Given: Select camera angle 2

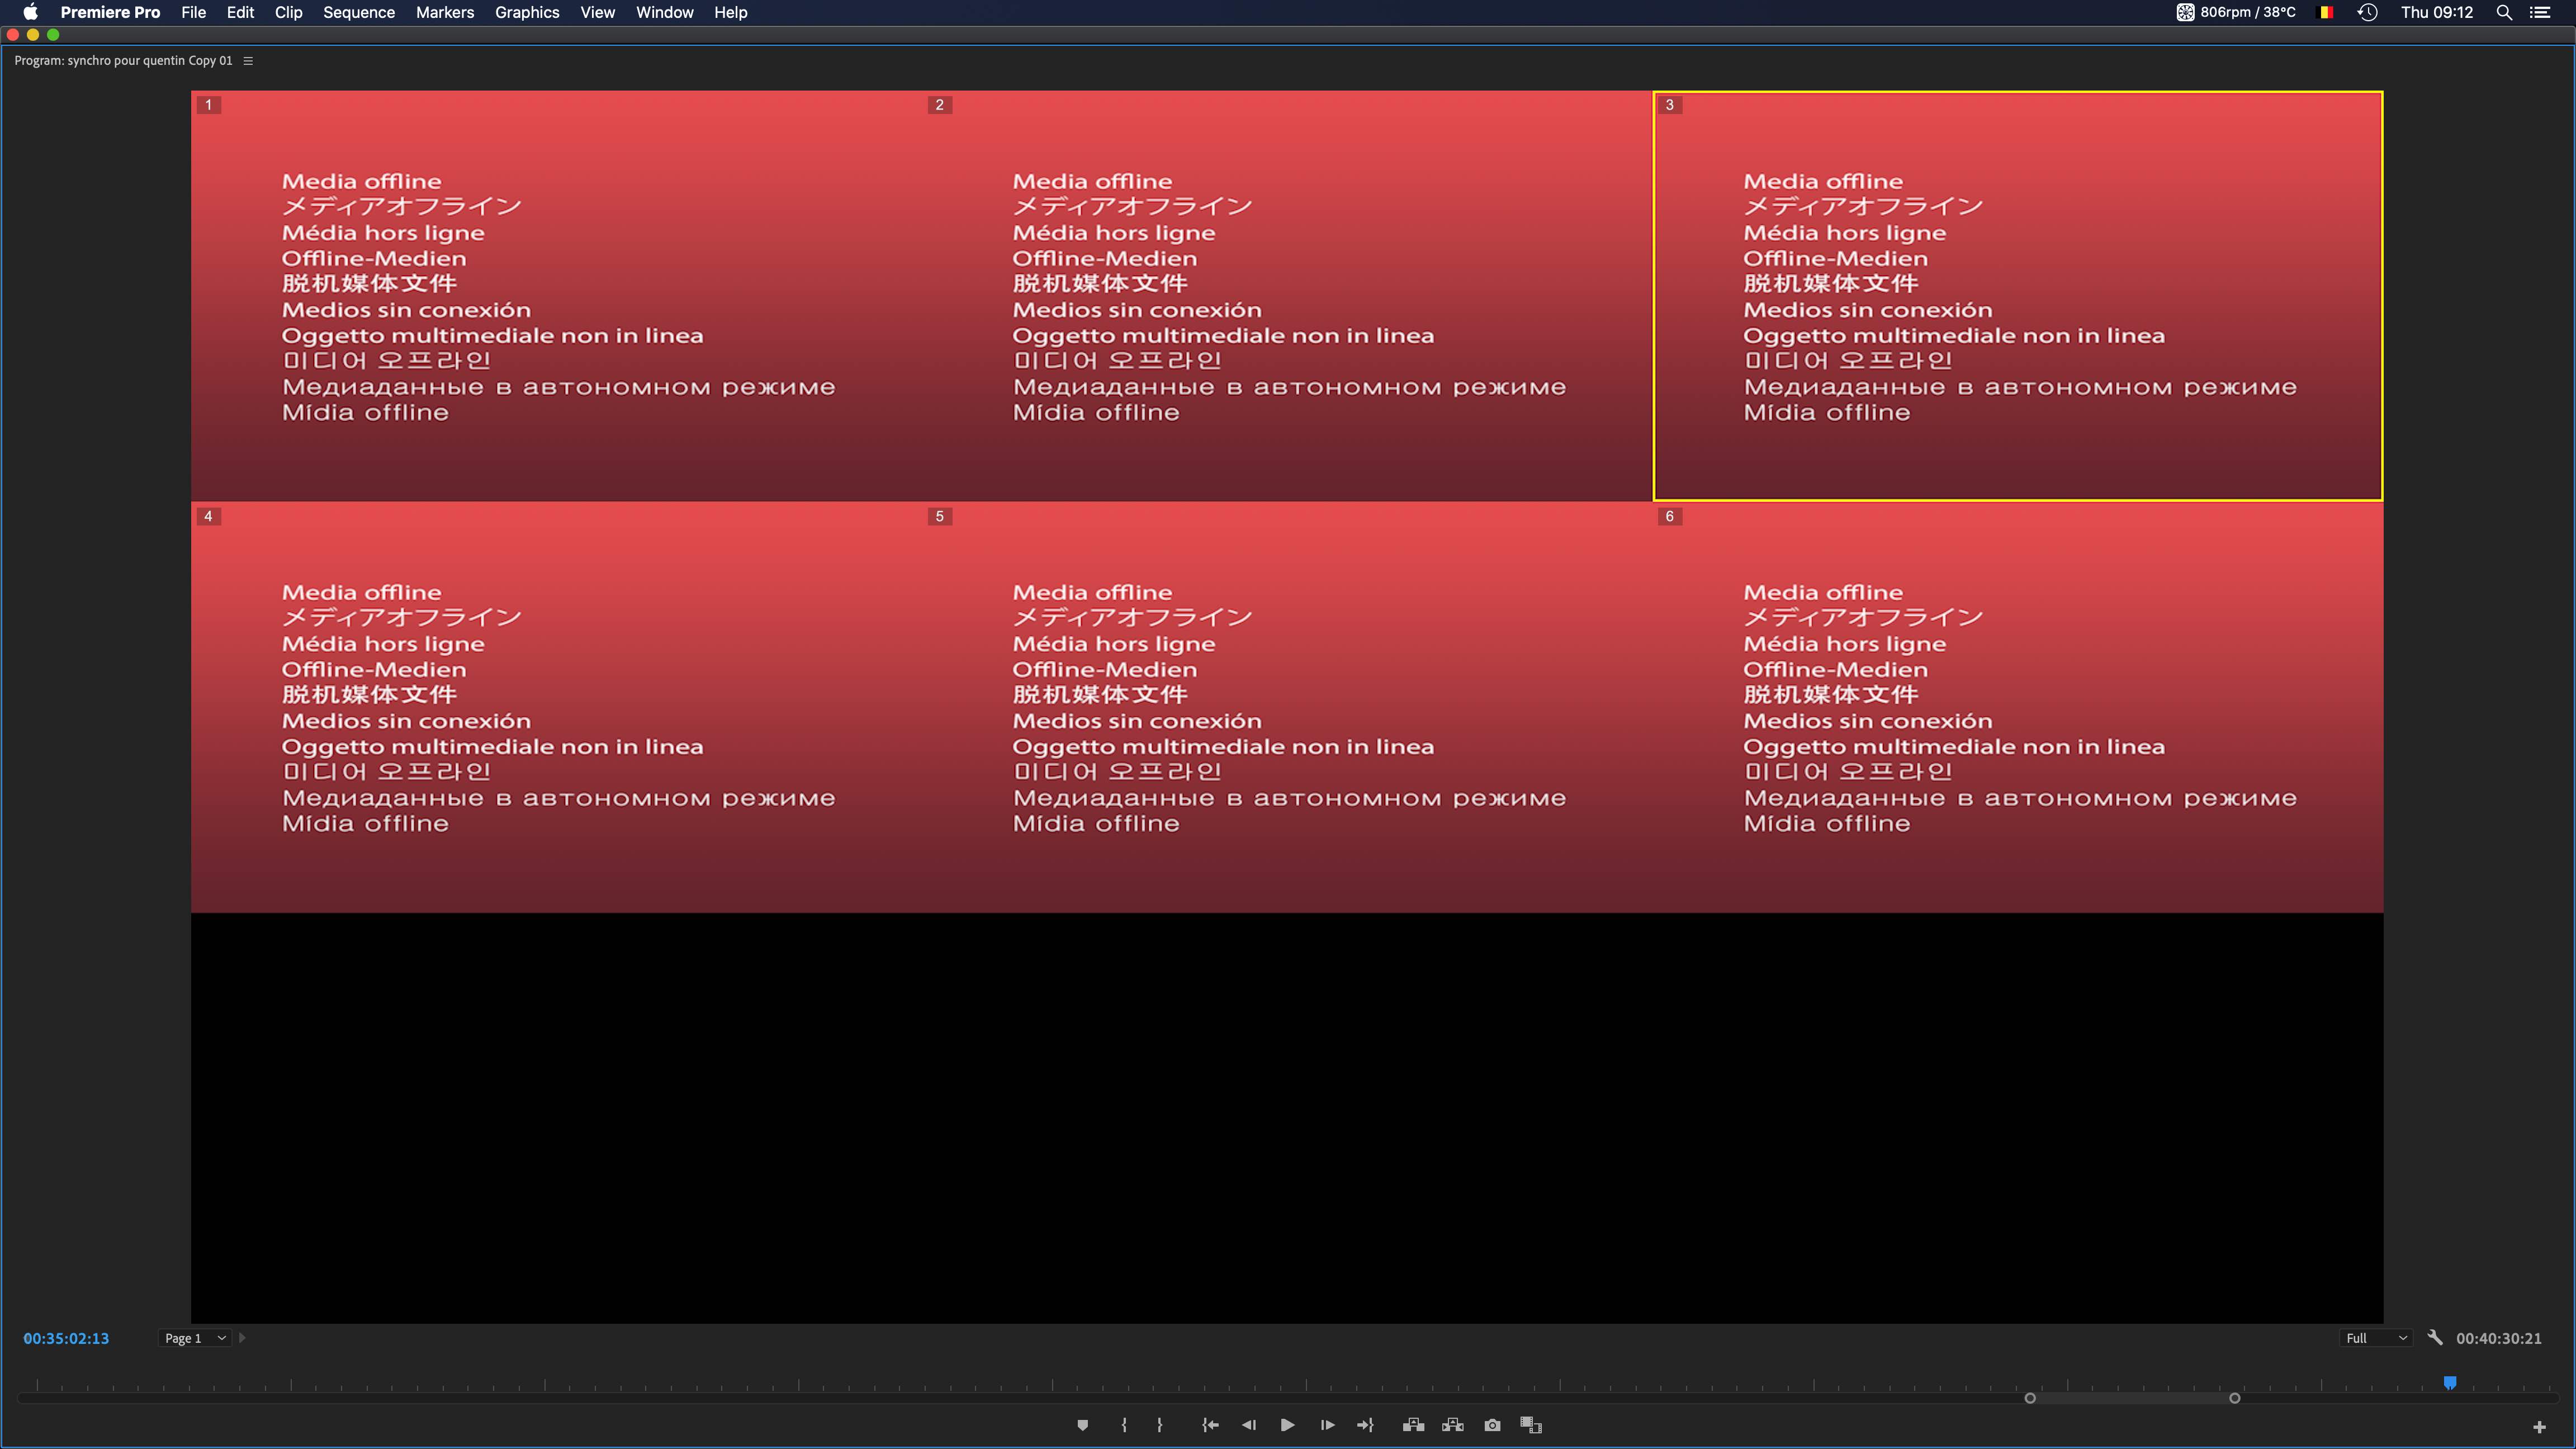Looking at the screenshot, I should click(x=1287, y=296).
